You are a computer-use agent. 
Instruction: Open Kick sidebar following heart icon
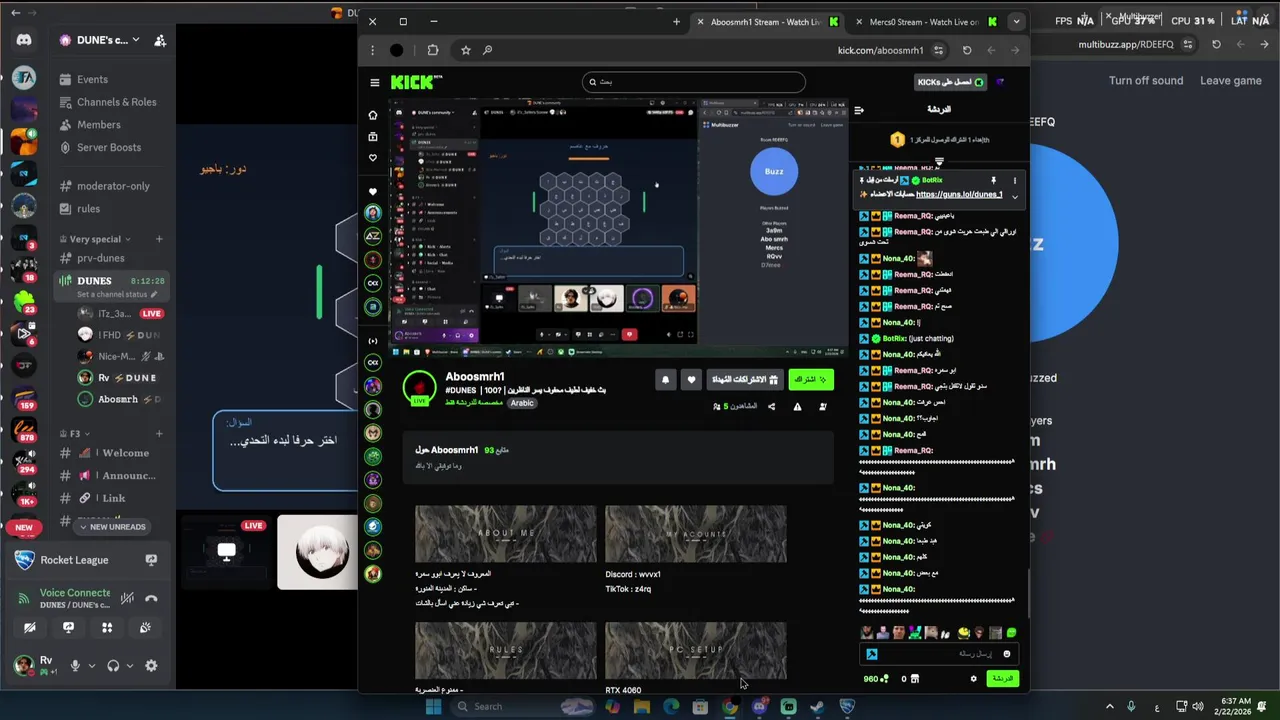373,158
